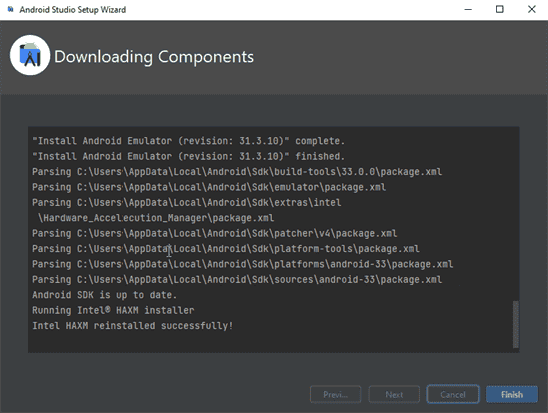The width and height of the screenshot is (548, 413).
Task: Minimize the Setup Wizard window
Action: coord(468,9)
